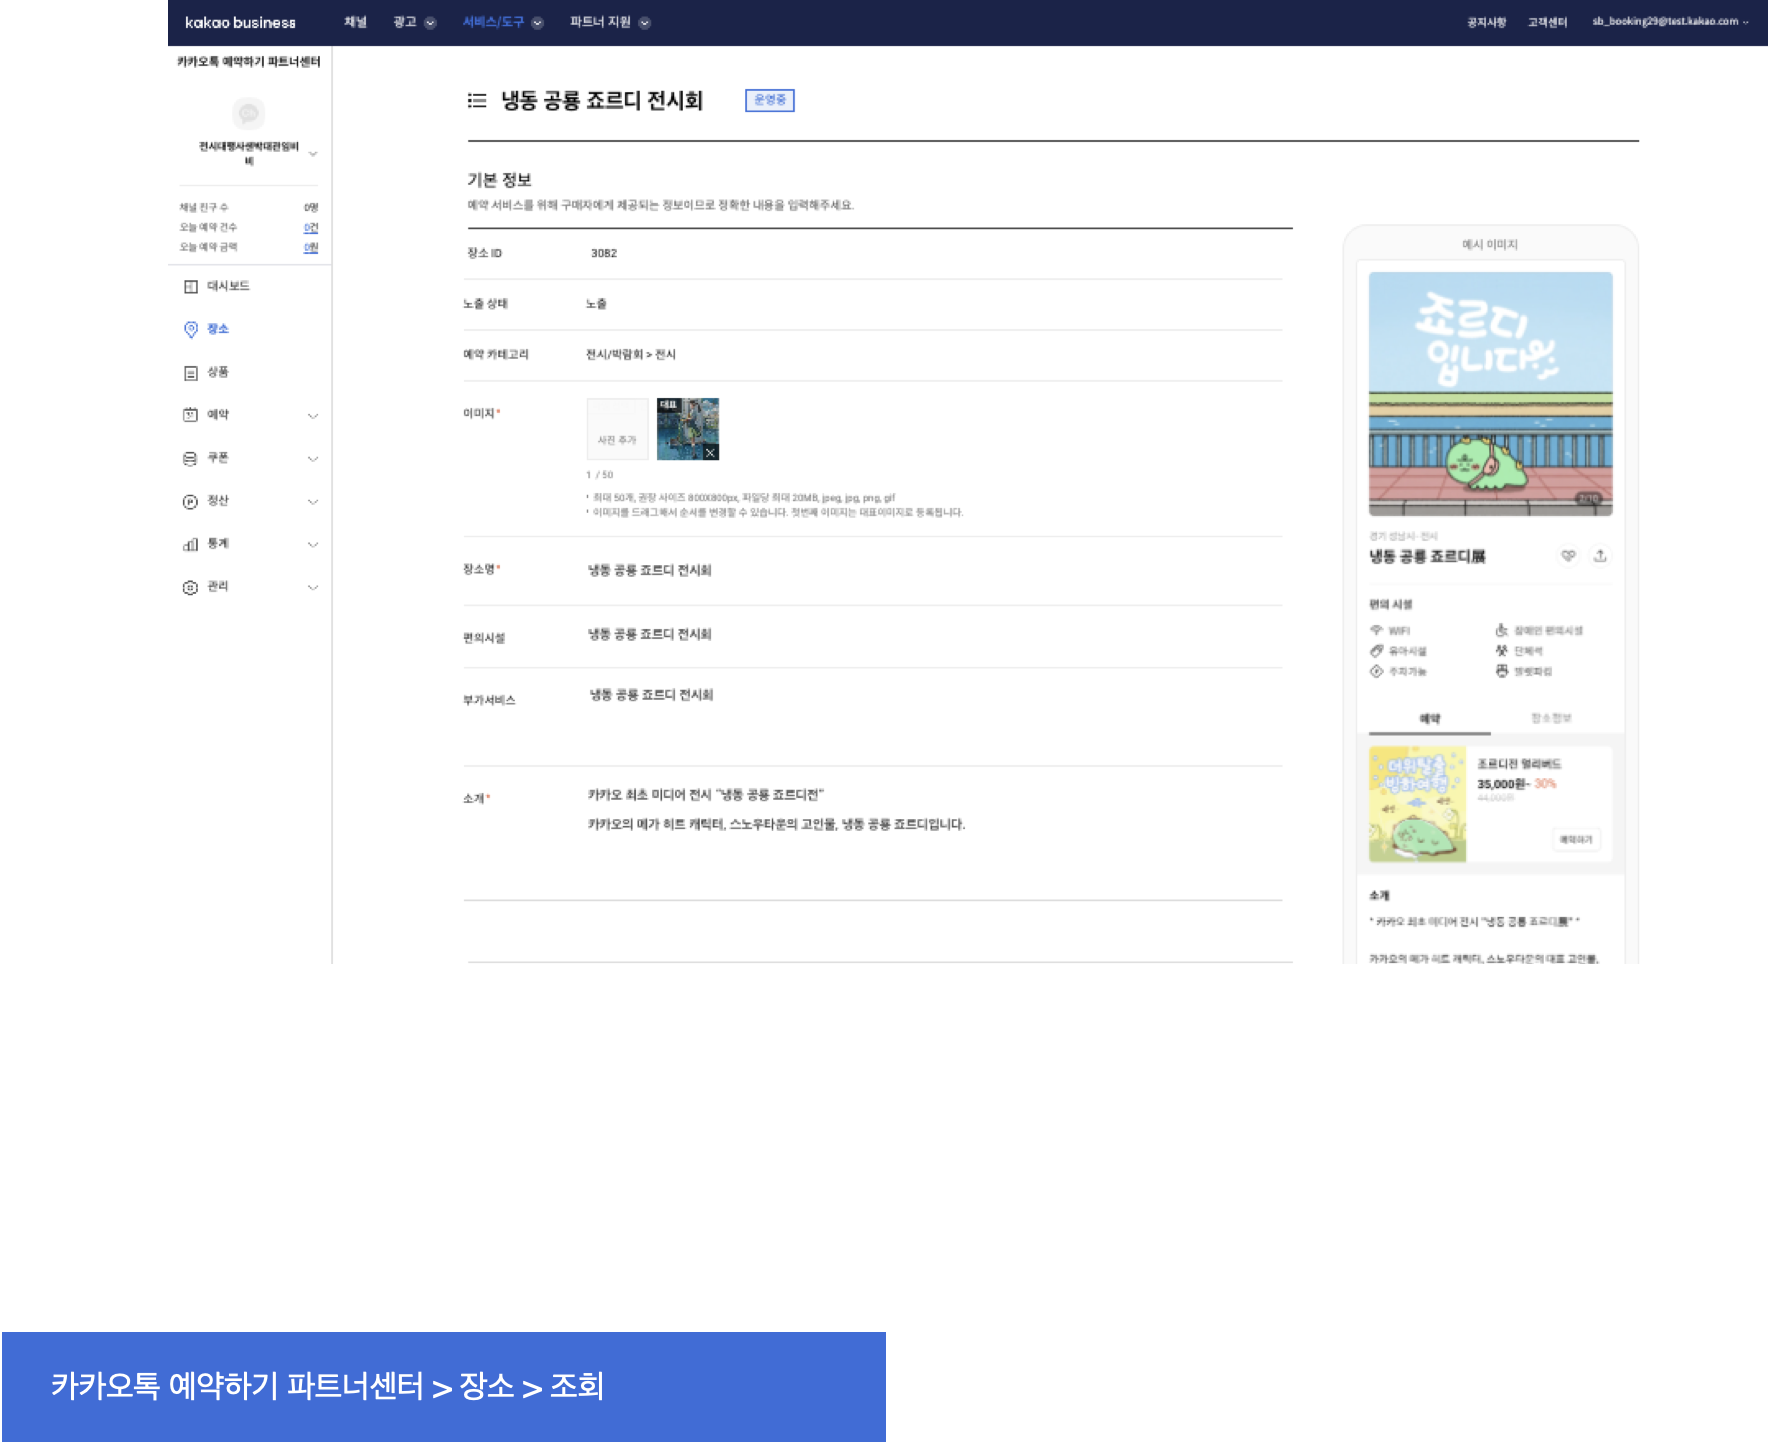The height and width of the screenshot is (1444, 1768).
Task: Open the account email dropdown at top right
Action: coord(1669,22)
